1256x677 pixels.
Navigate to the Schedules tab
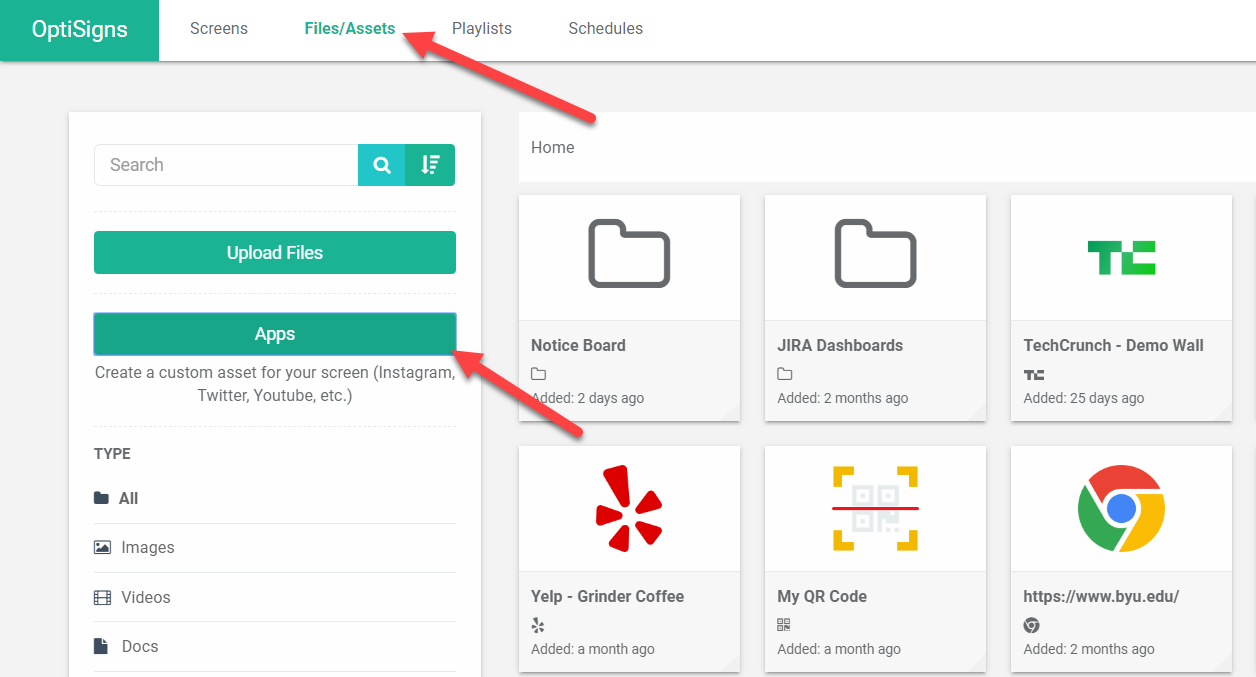(x=606, y=28)
